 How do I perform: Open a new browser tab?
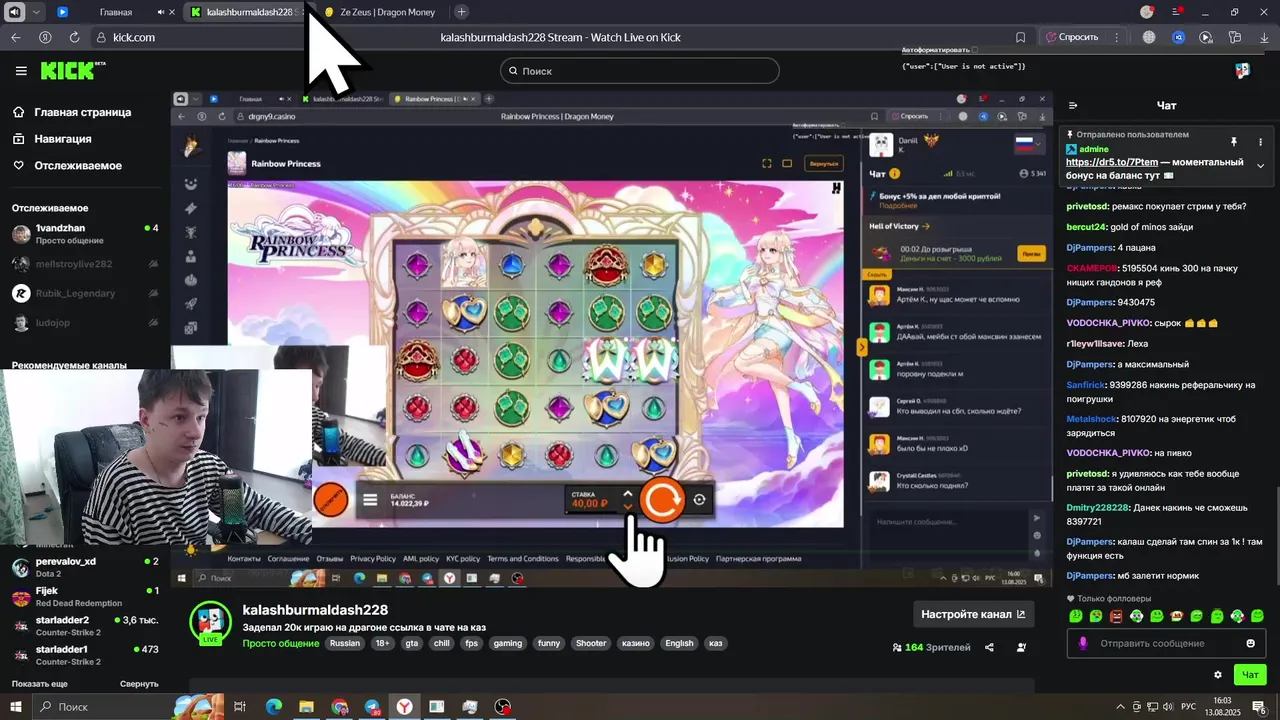click(461, 12)
